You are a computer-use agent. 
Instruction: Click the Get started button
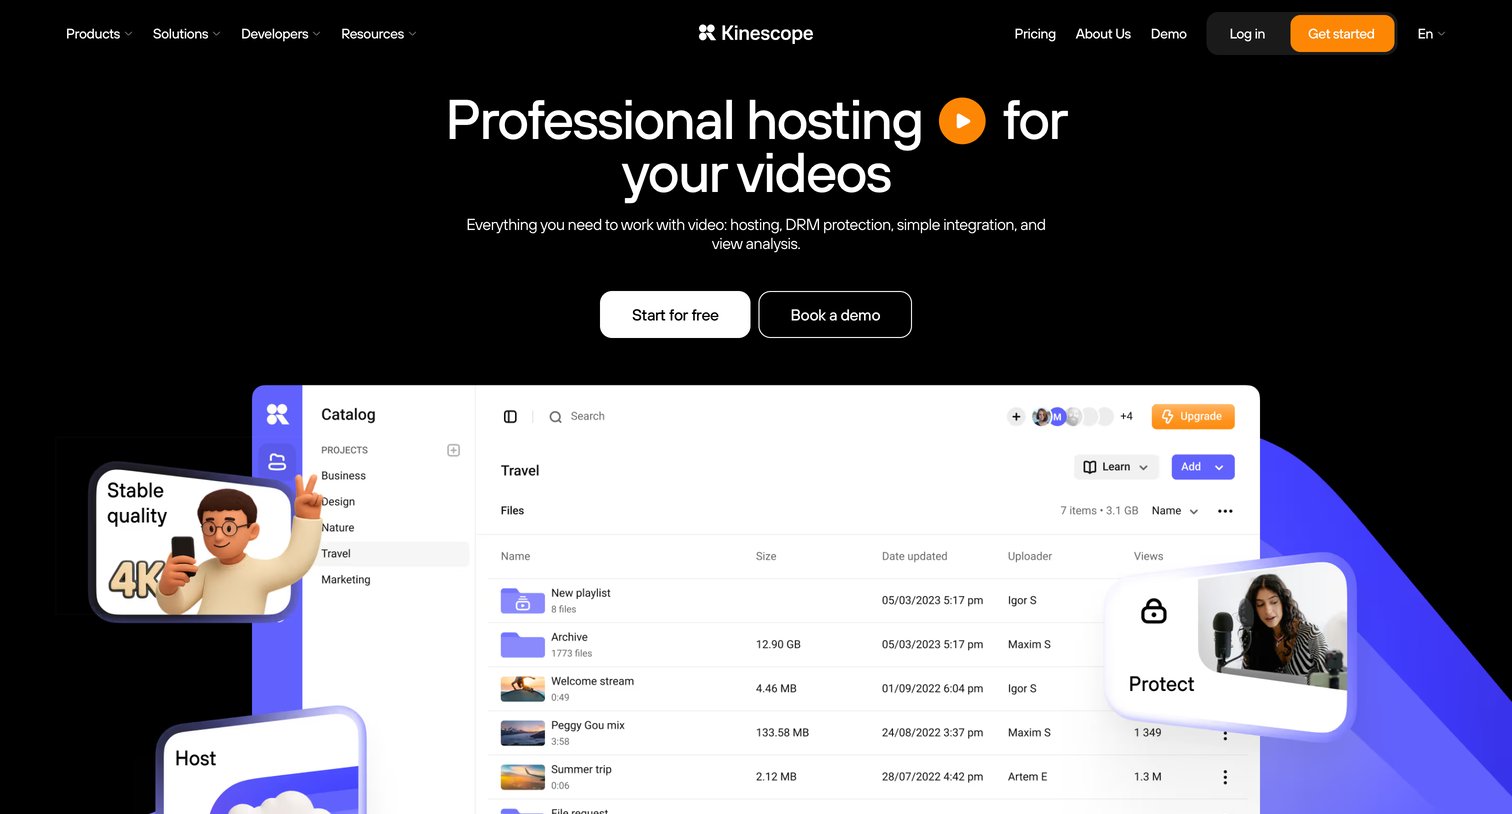click(x=1341, y=34)
